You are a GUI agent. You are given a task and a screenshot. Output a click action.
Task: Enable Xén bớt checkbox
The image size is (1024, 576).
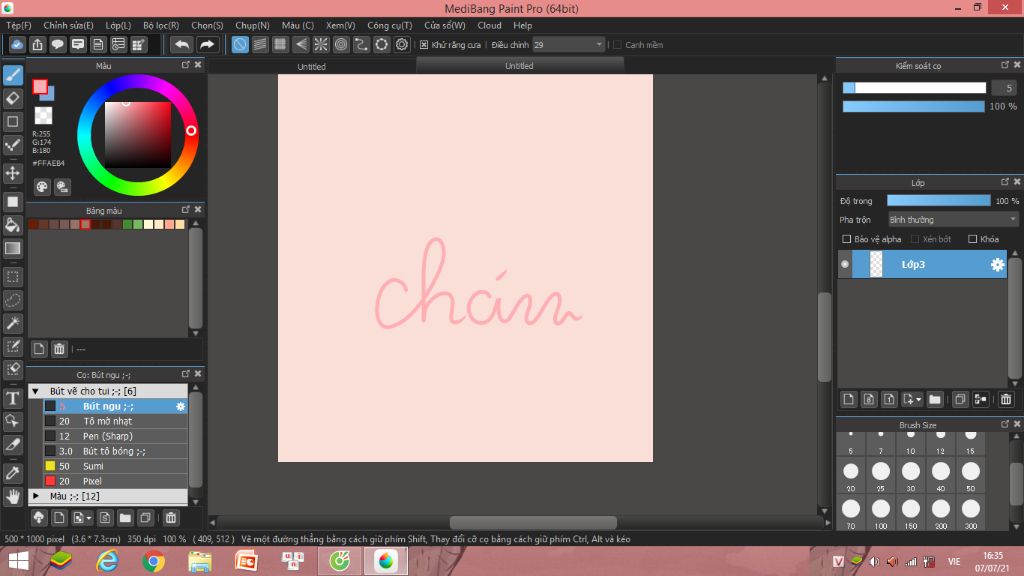click(x=915, y=239)
